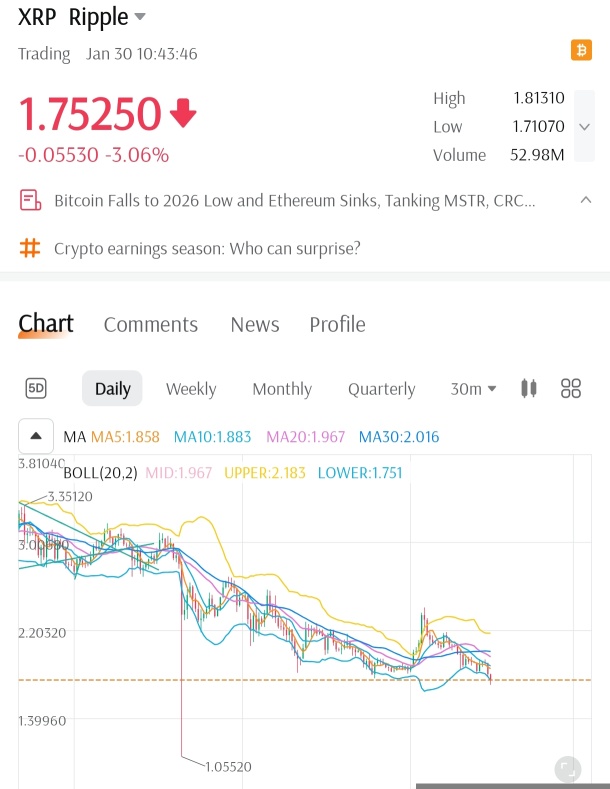The height and width of the screenshot is (789, 610).
Task: Switch to the News tab
Action: point(255,325)
